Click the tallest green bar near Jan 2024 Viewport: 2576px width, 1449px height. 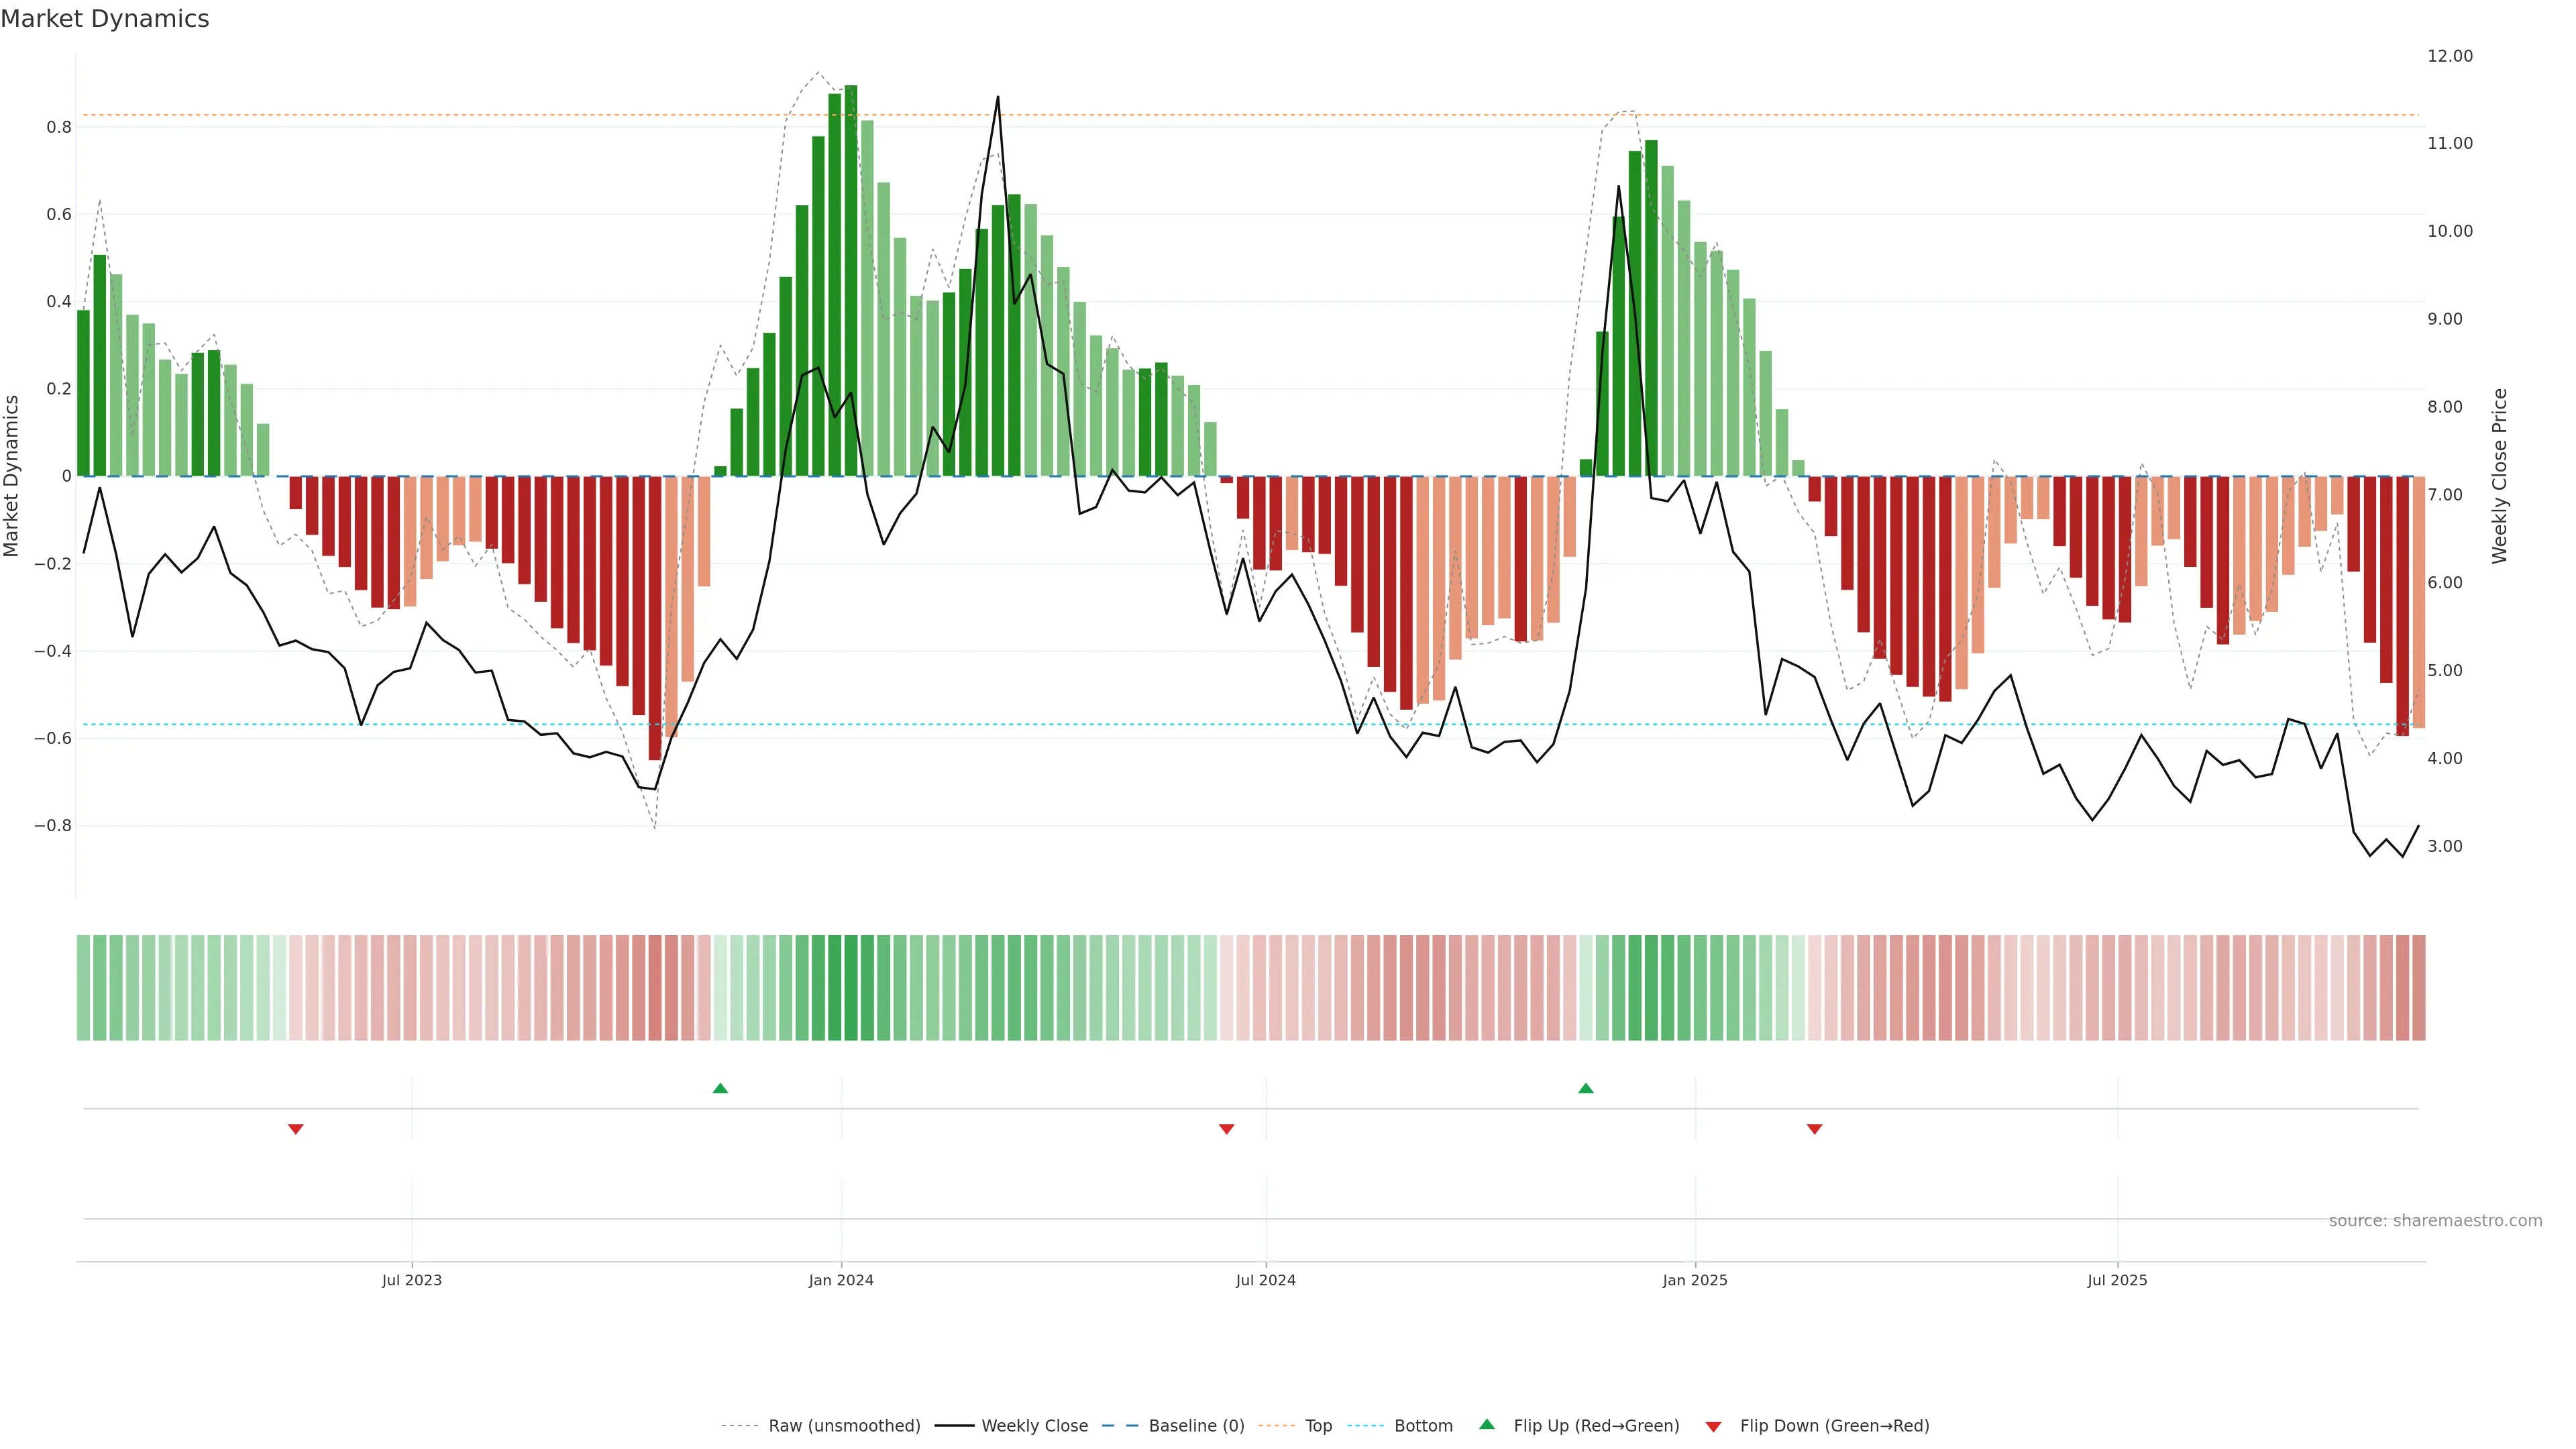coord(851,280)
